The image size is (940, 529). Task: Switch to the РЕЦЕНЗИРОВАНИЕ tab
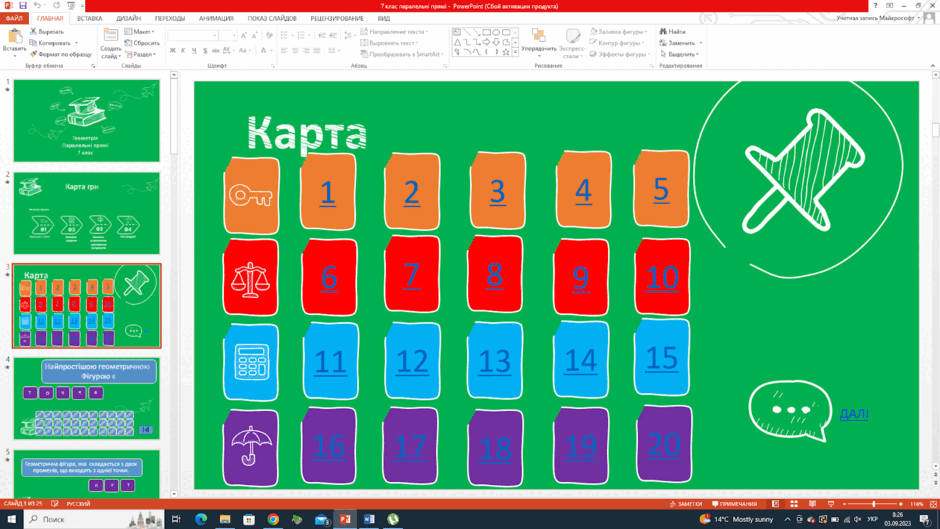pyautogui.click(x=337, y=19)
